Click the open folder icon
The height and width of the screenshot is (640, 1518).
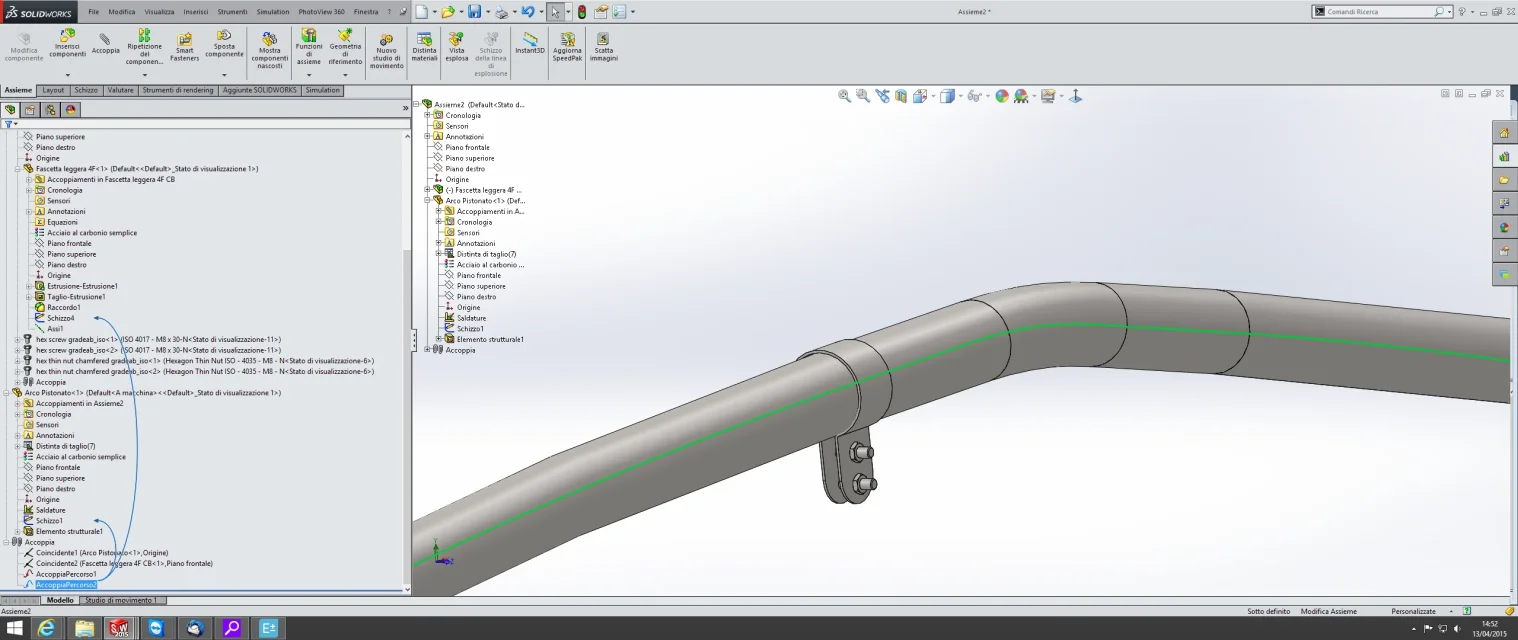tap(447, 12)
